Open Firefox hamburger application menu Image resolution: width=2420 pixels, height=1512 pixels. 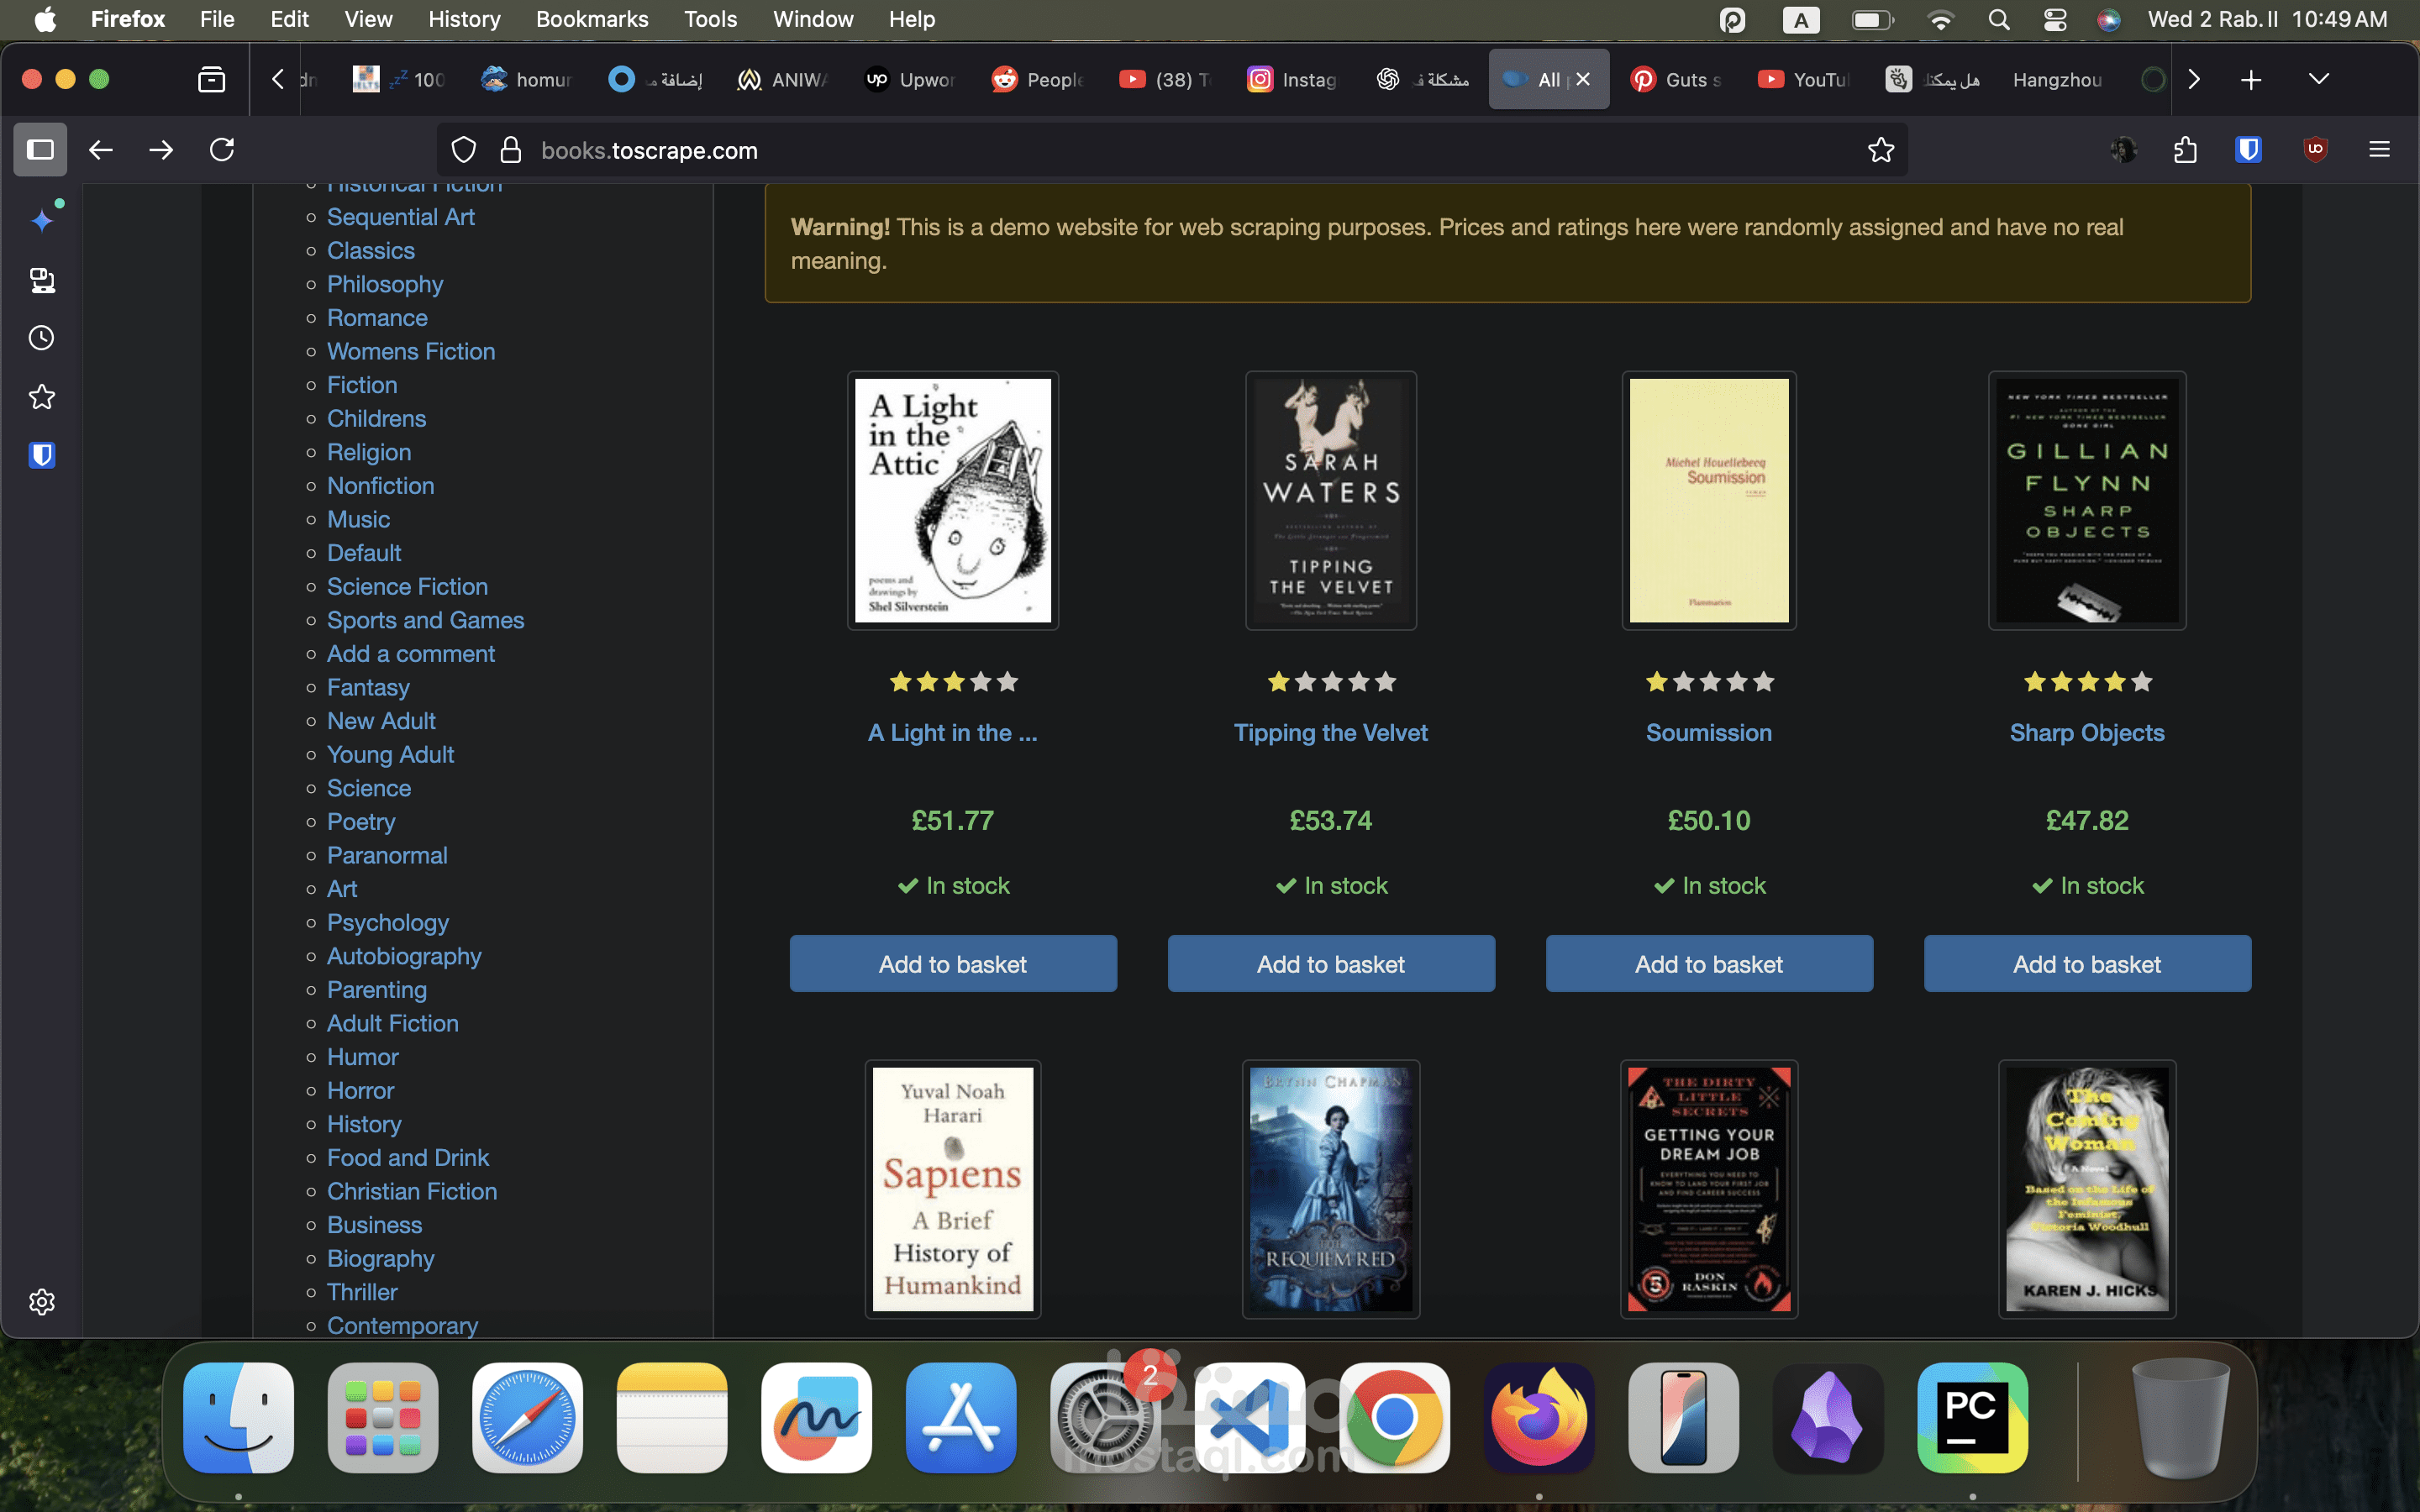2379,150
